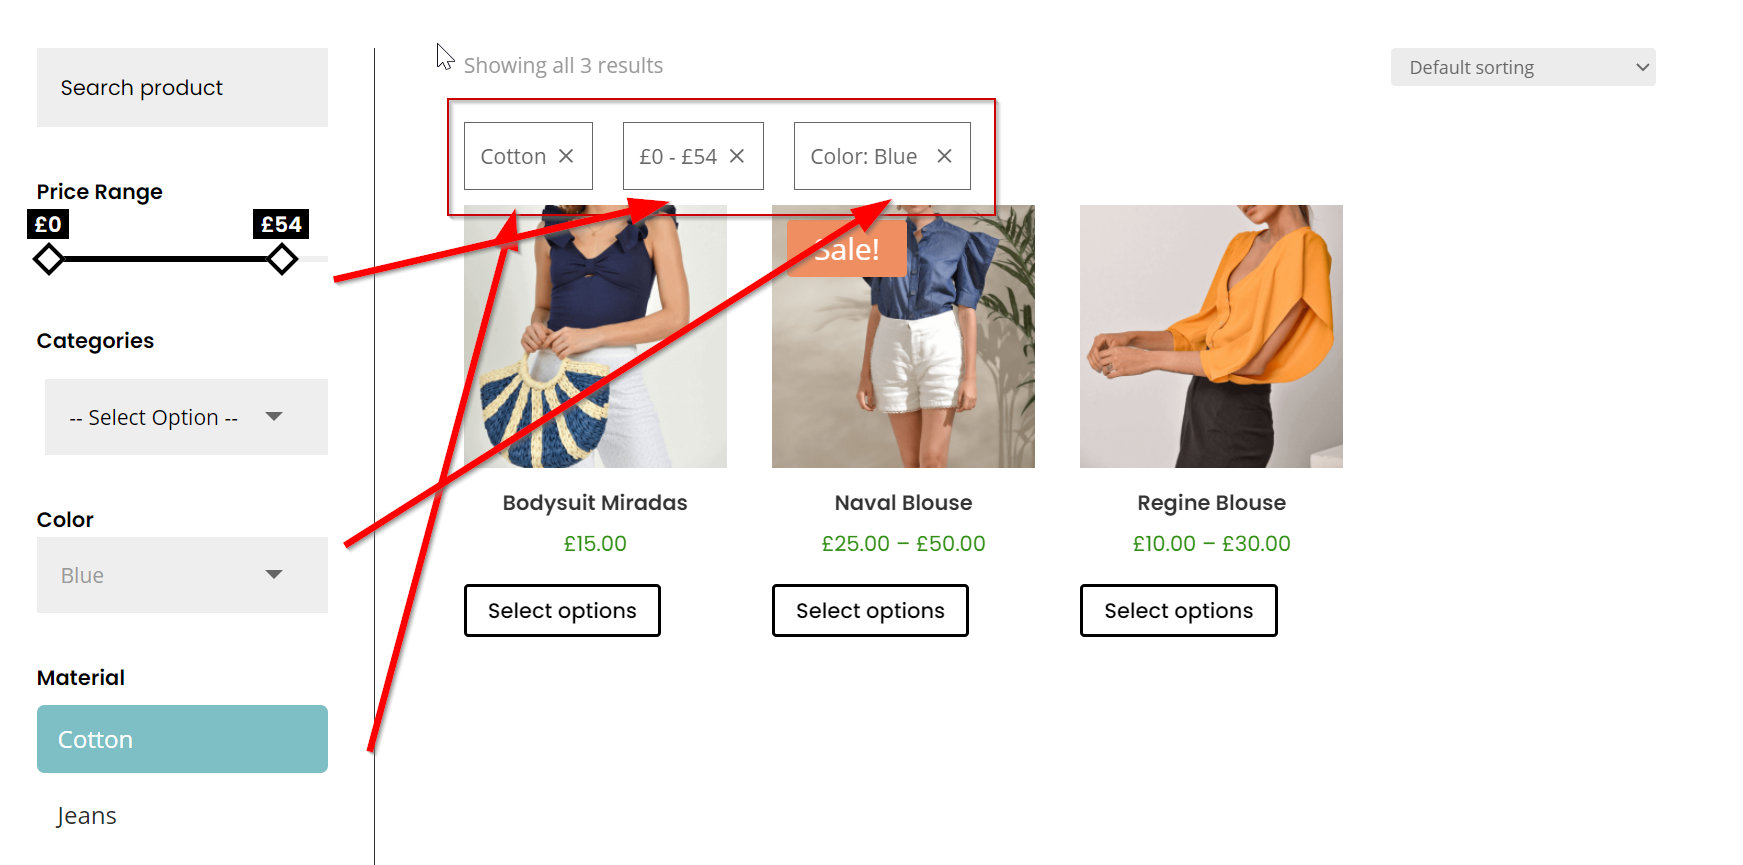Open the Regine Blouse product title link
Viewport: 1743px width, 865px height.
coord(1211,503)
